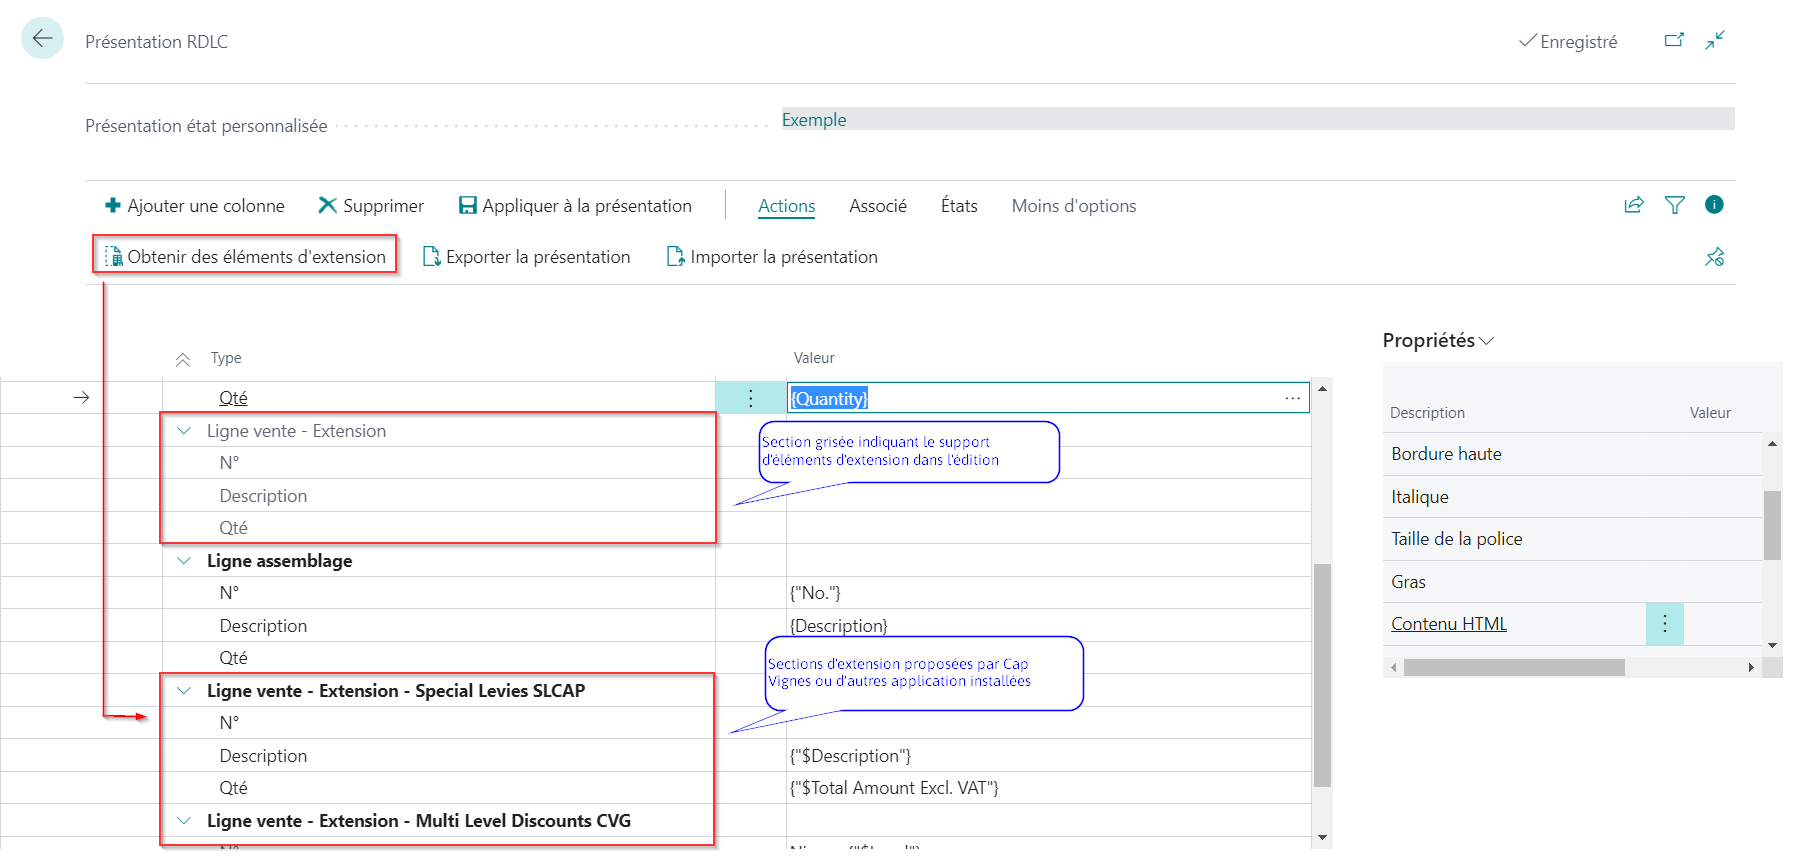Viewport: 1818px width, 867px height.
Task: Click the share icon in the action bar
Action: pos(1634,205)
